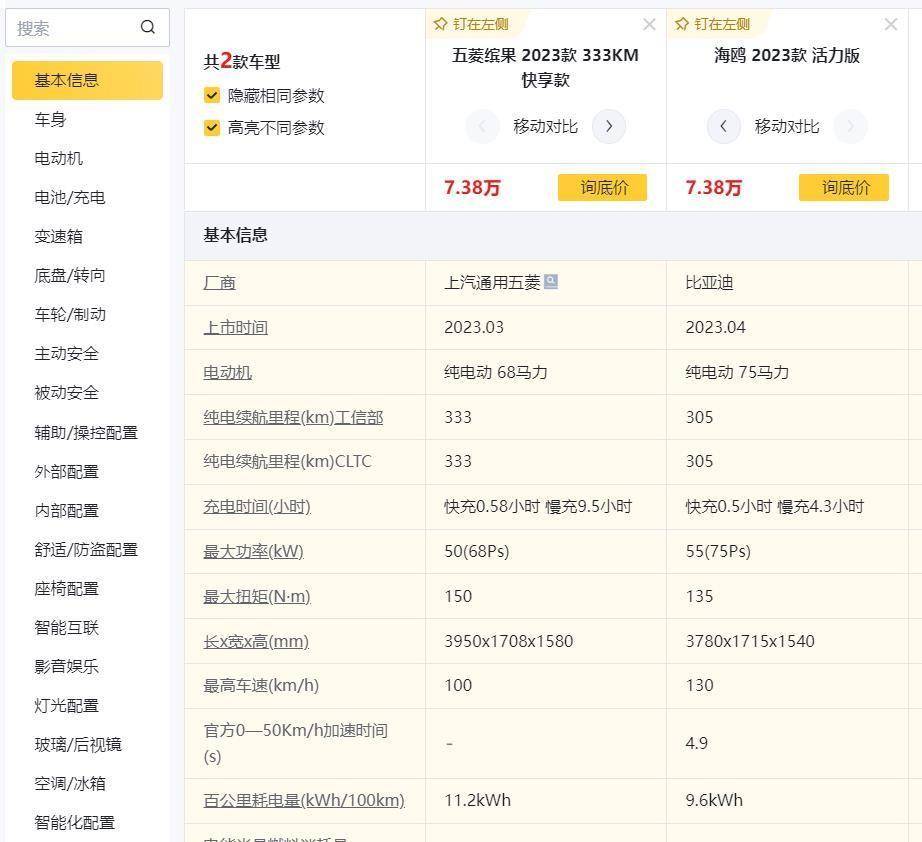The width and height of the screenshot is (922, 842).
Task: Remove 五菱缤果 2023款 from comparison
Action: coord(649,24)
